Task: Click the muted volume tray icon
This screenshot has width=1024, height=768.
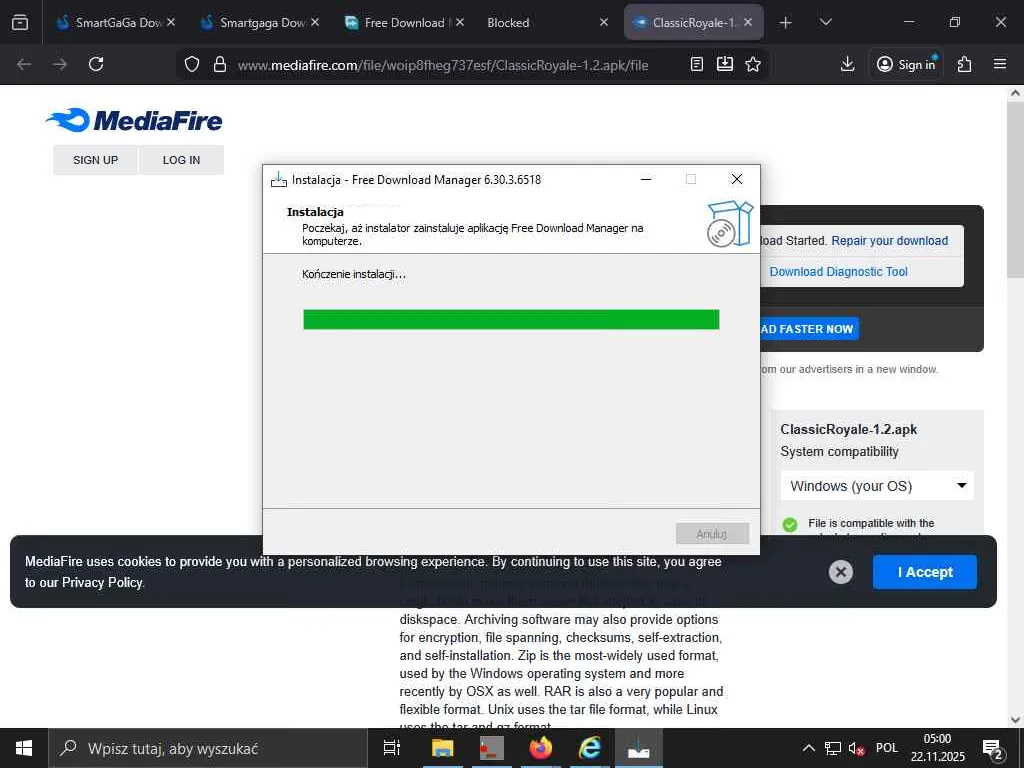Action: (856, 748)
